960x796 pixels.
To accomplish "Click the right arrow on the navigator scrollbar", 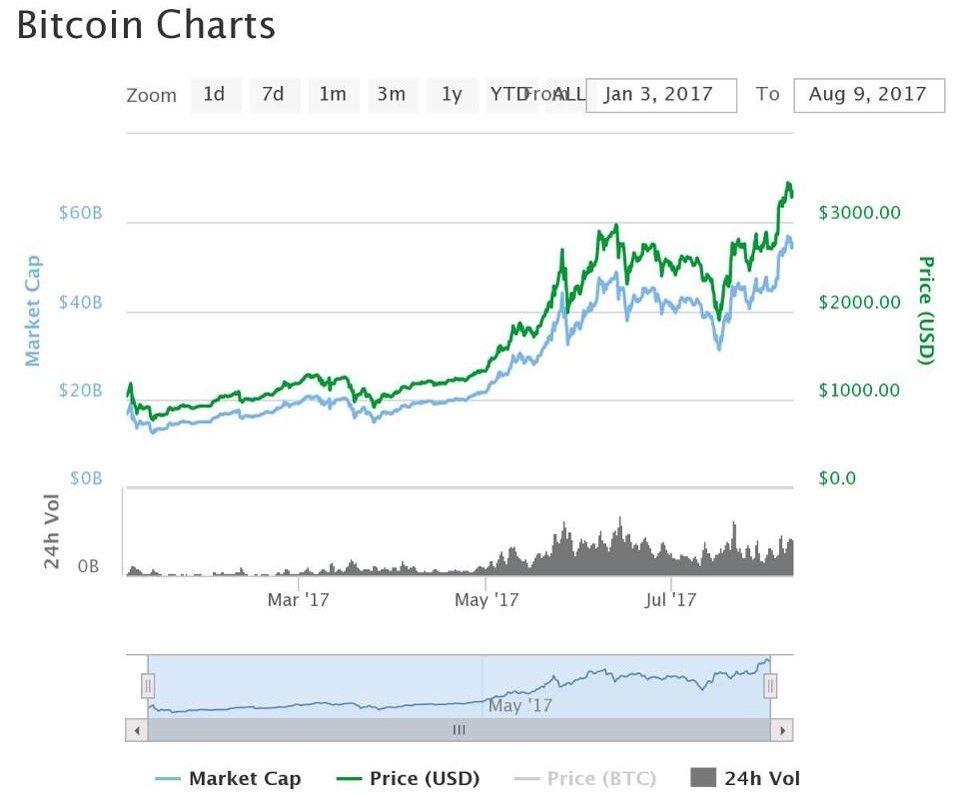I will coord(784,730).
